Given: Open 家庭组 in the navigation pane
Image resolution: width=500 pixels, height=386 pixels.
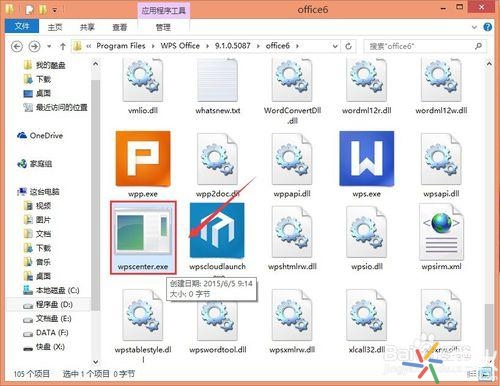Looking at the screenshot, I should point(35,163).
